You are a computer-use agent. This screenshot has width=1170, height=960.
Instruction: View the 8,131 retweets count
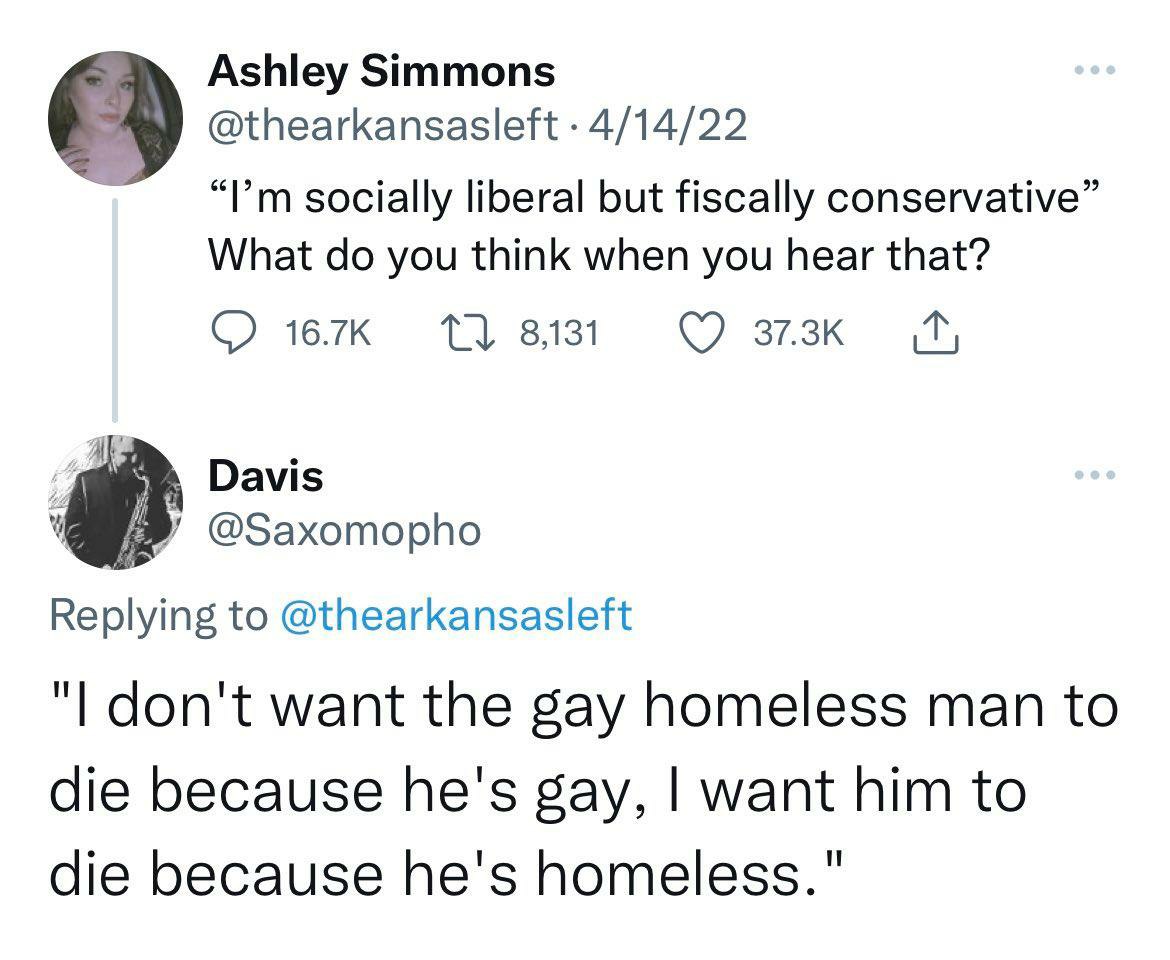point(559,333)
